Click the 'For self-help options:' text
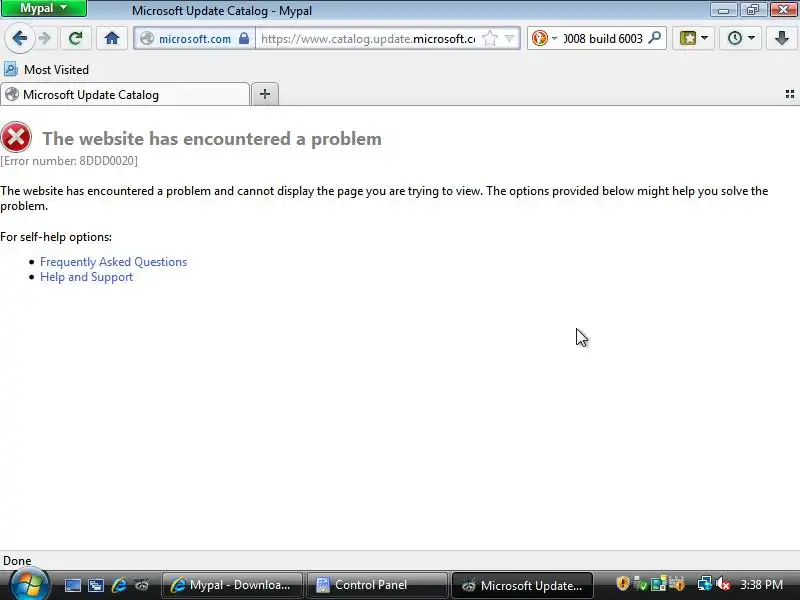Viewport: 800px width, 600px height. (x=56, y=237)
